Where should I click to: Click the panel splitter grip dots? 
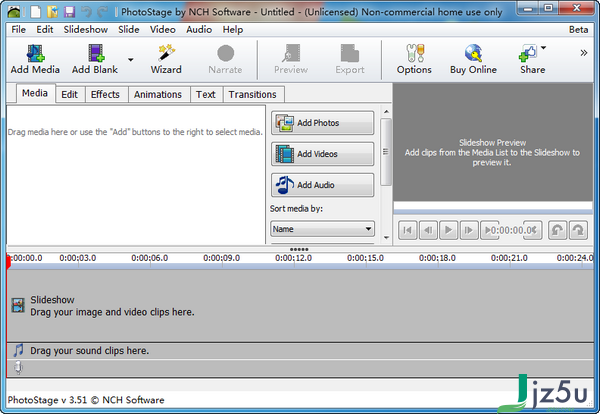tap(299, 249)
